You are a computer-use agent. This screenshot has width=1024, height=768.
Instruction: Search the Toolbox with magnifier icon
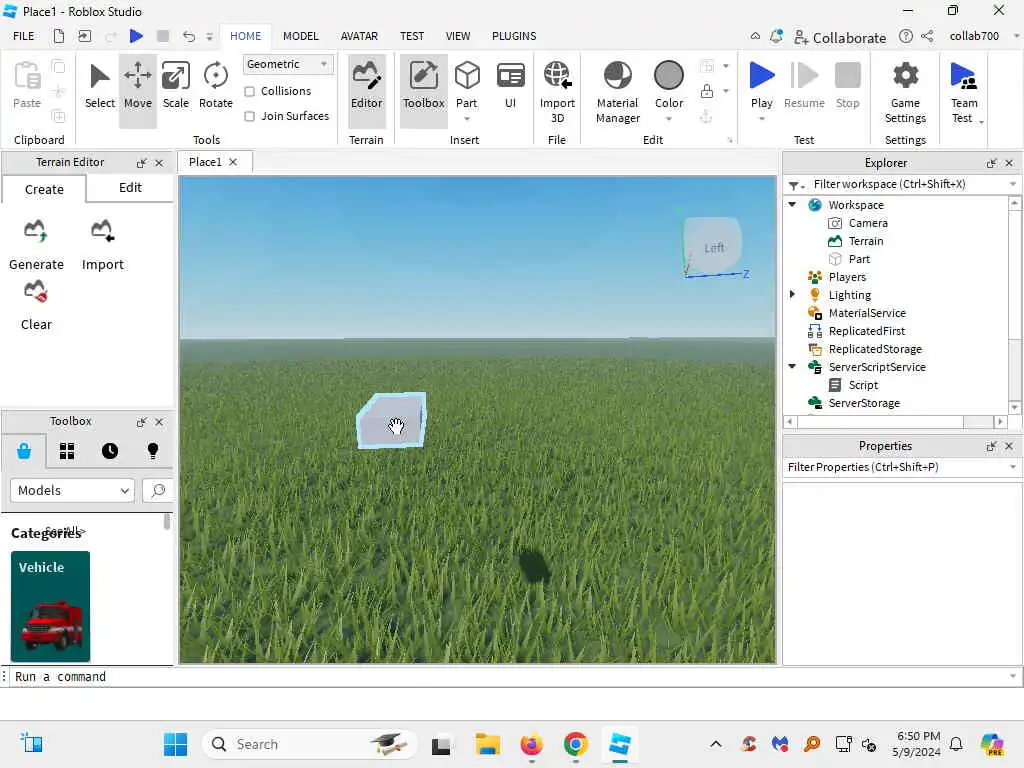click(x=157, y=490)
